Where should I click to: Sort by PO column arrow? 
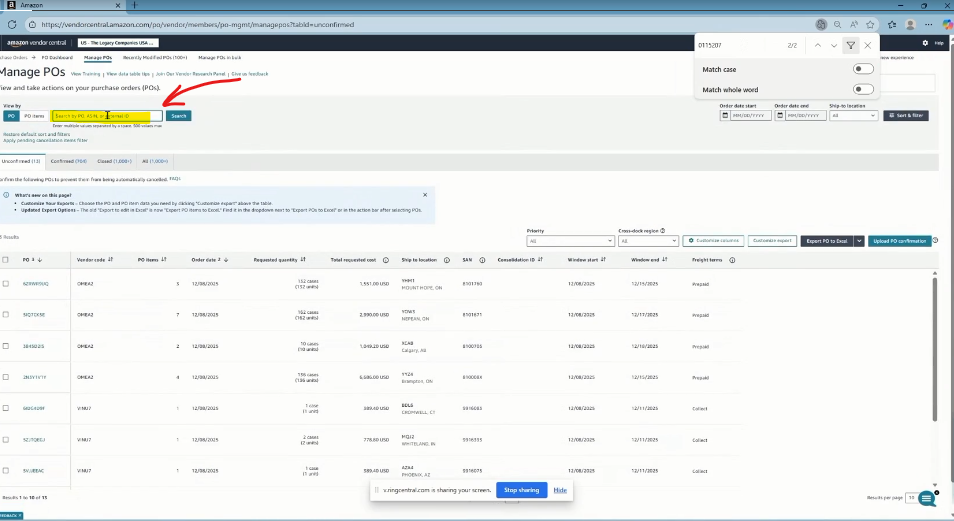pyautogui.click(x=40, y=260)
